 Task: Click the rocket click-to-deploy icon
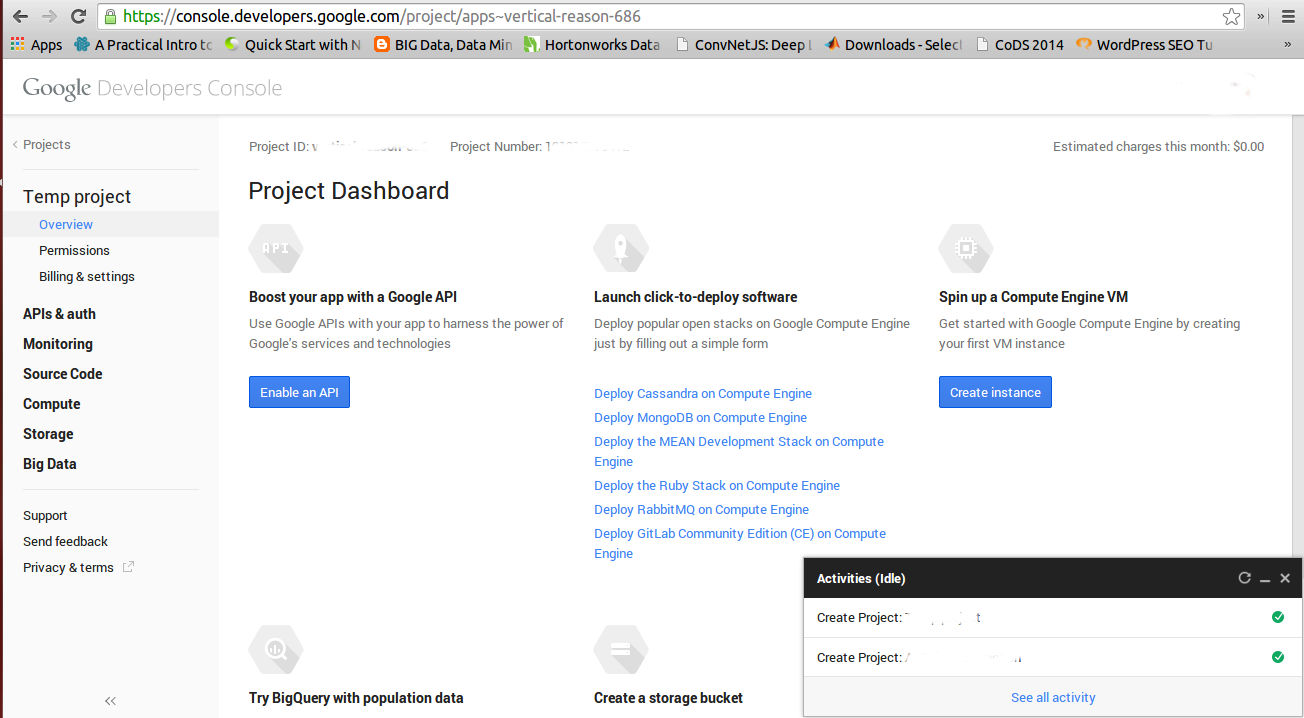(x=620, y=248)
